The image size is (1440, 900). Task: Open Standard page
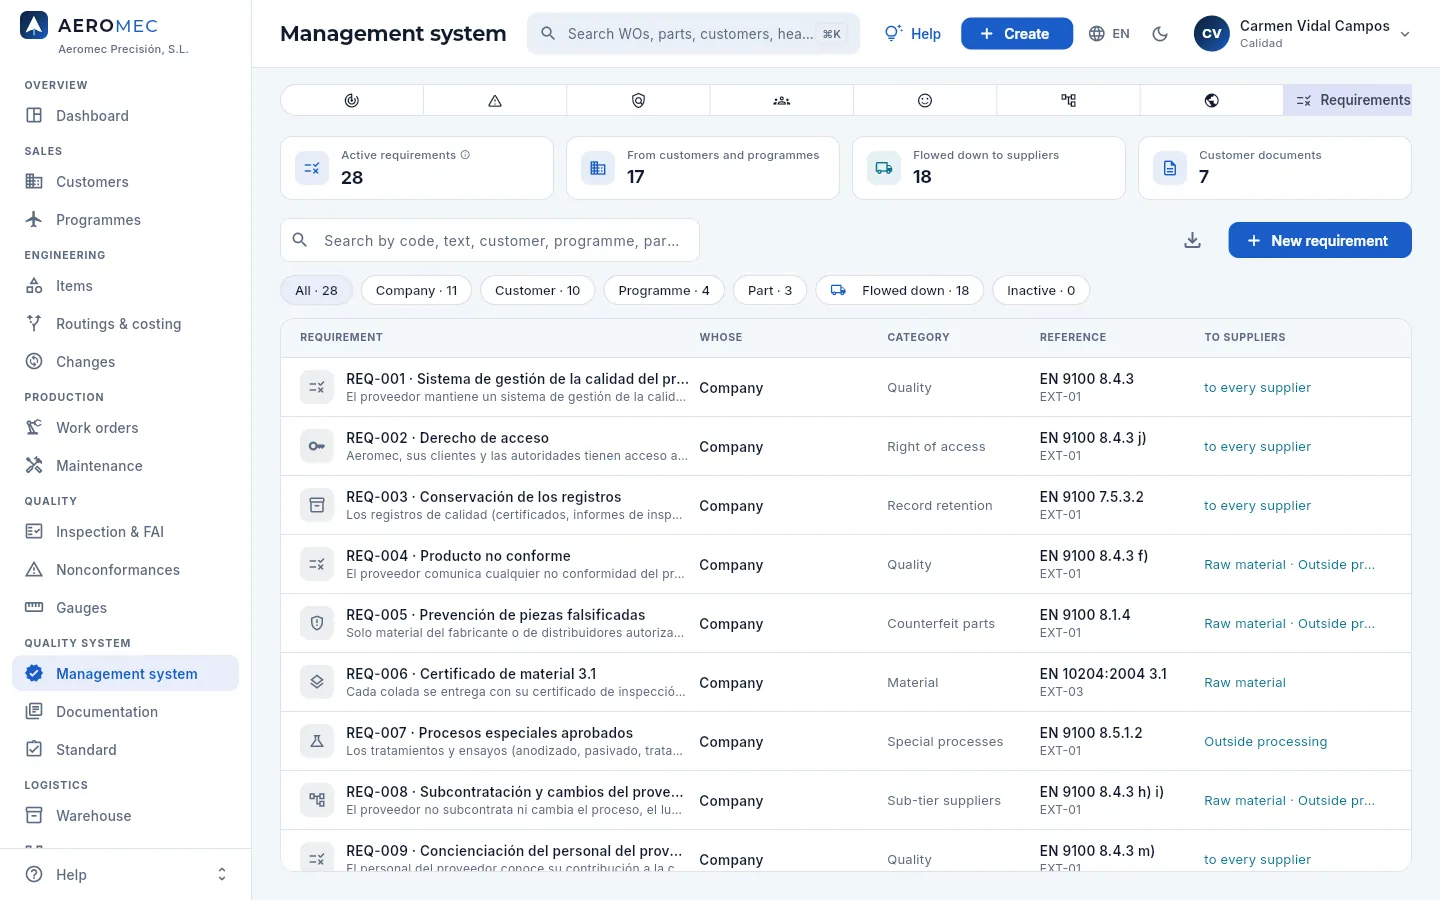tap(125, 750)
